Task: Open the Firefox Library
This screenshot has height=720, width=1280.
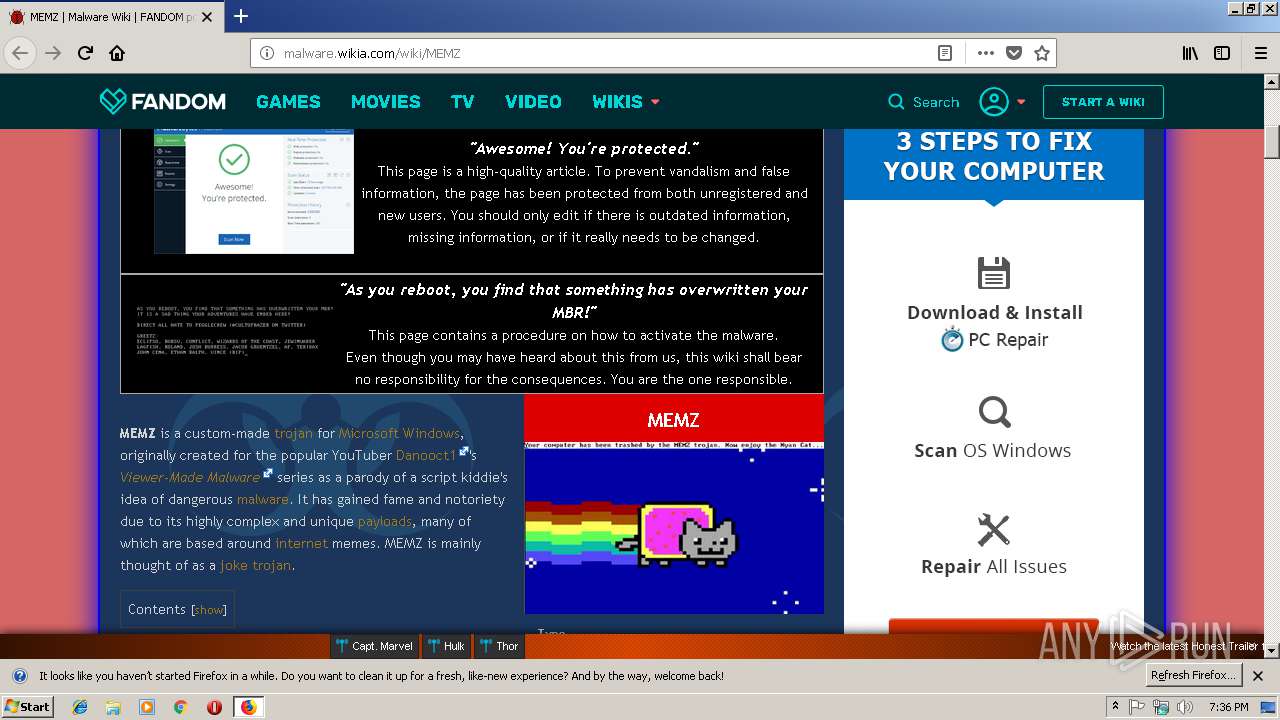Action: coord(1190,53)
